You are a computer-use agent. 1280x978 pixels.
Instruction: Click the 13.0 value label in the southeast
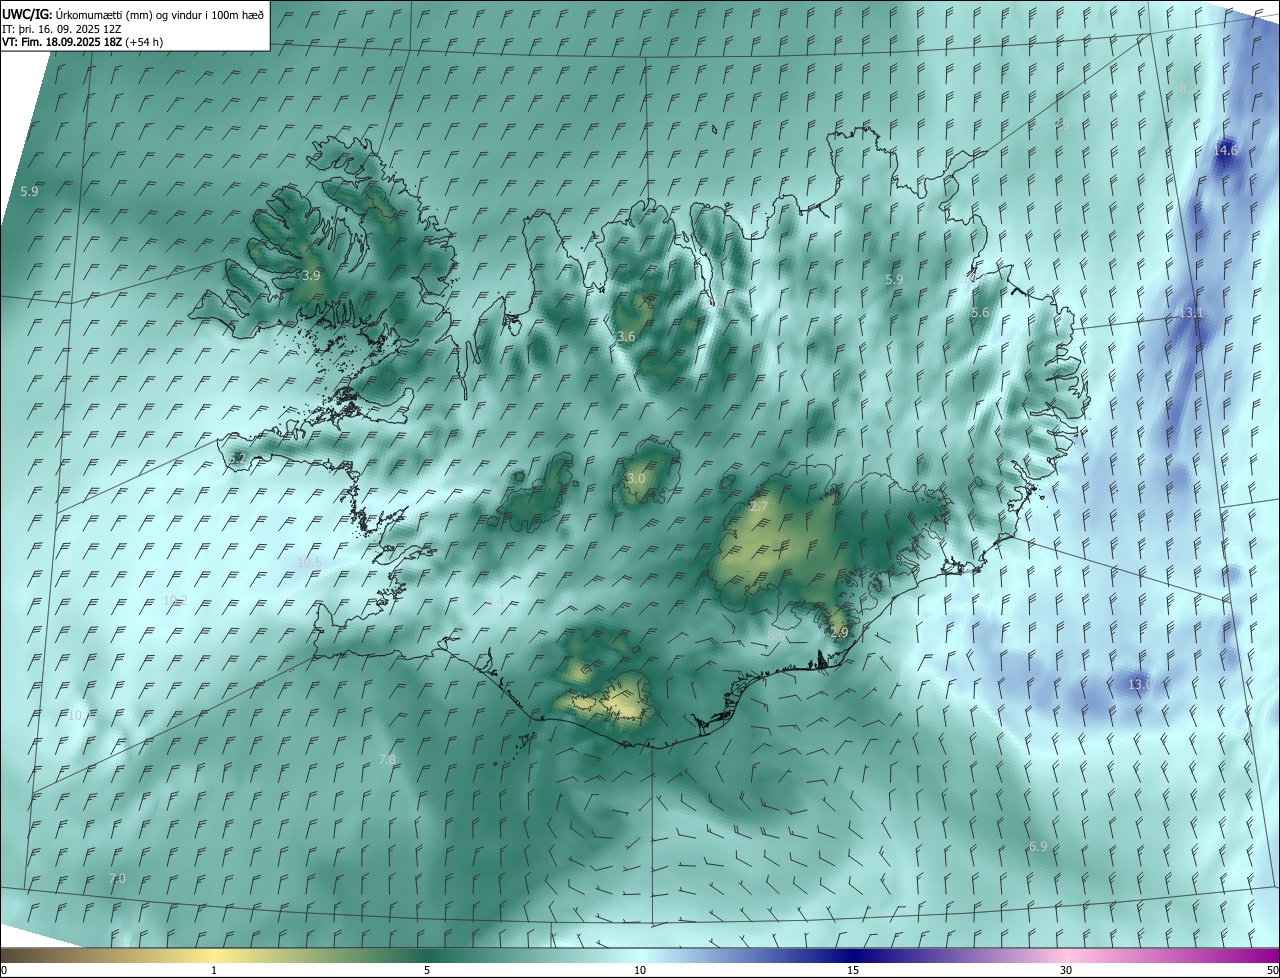1140,684
